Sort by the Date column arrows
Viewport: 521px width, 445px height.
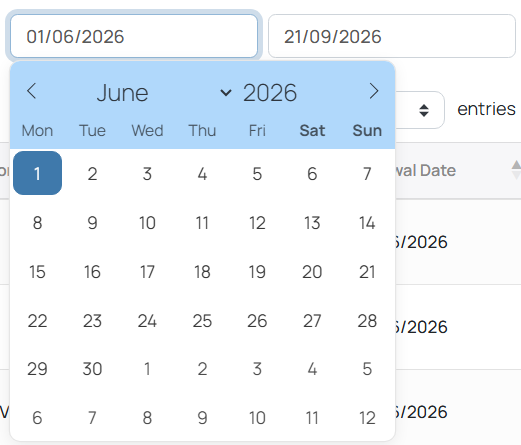[x=516, y=170]
